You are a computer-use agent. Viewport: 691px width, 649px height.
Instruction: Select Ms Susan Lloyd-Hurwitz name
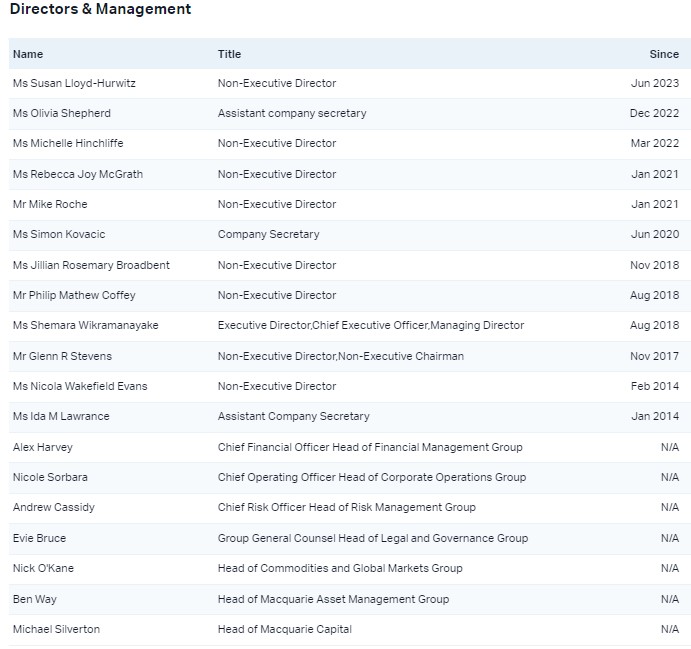(74, 83)
